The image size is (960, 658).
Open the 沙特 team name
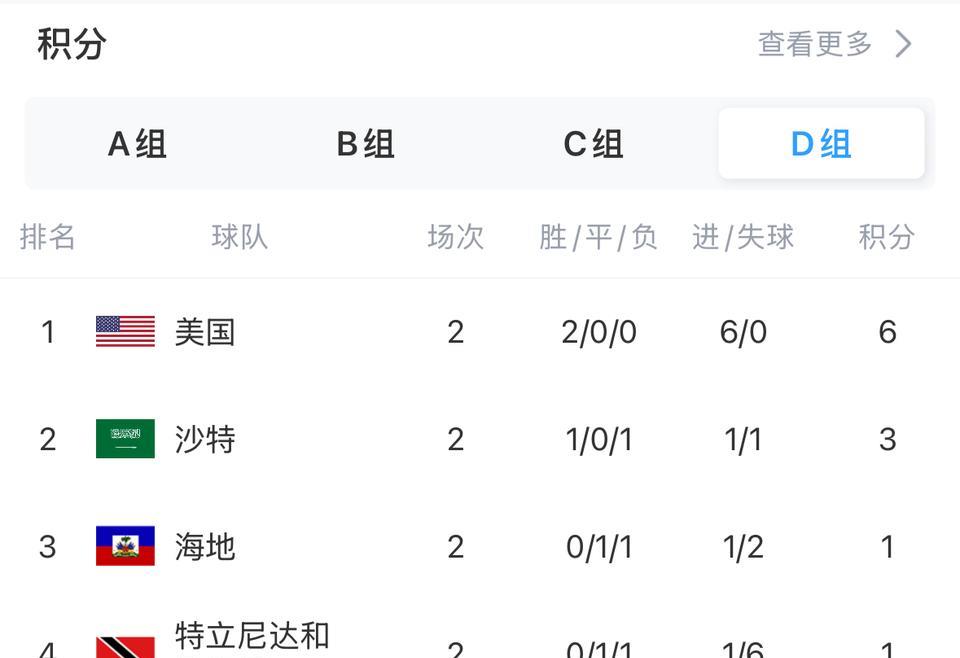205,439
